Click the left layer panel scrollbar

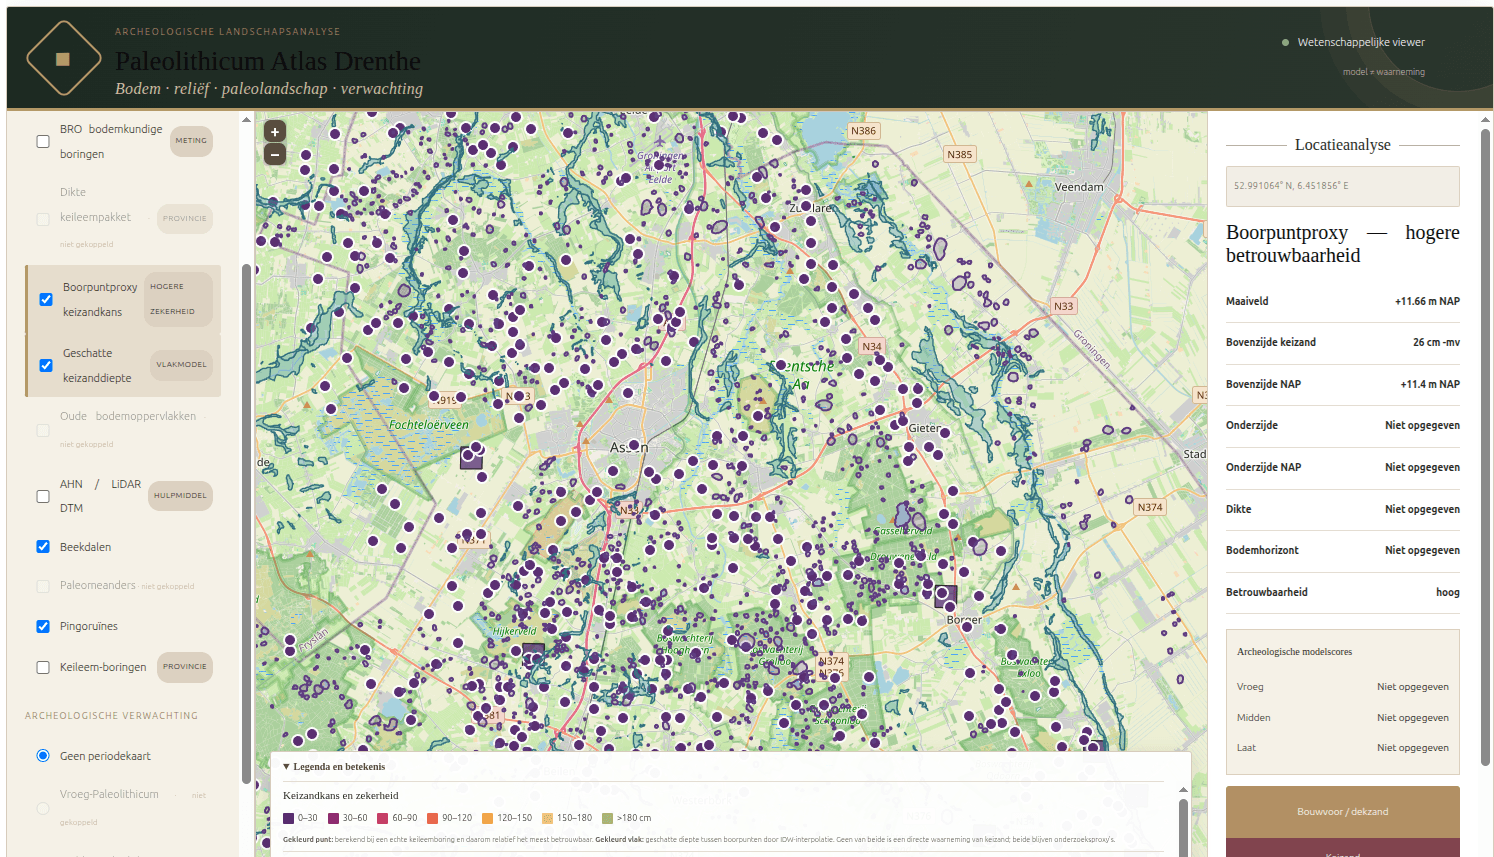(x=246, y=523)
